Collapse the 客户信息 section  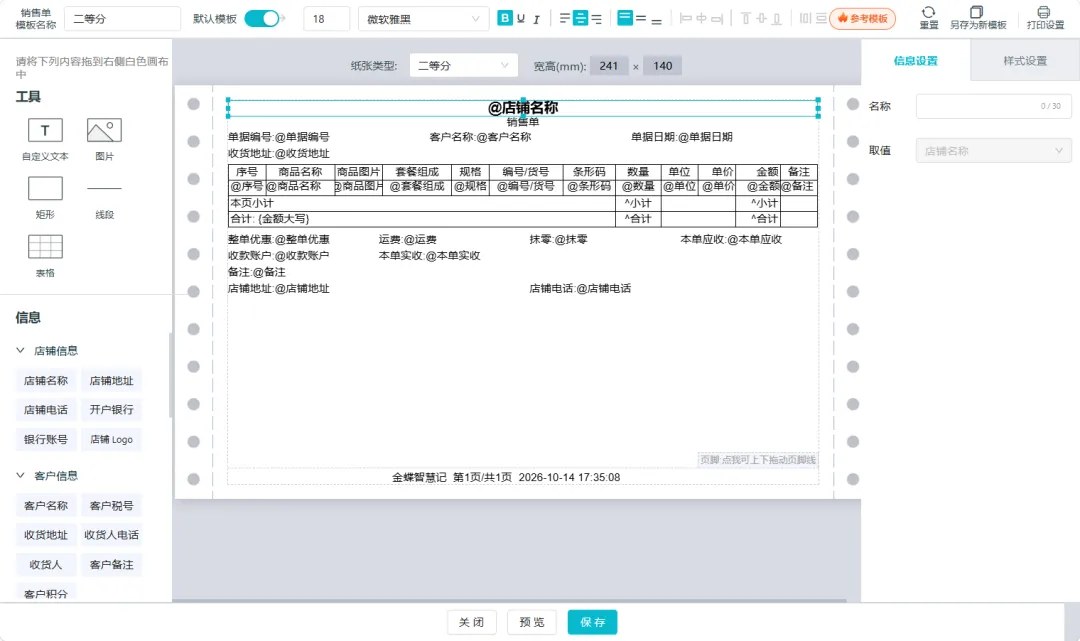coord(21,475)
